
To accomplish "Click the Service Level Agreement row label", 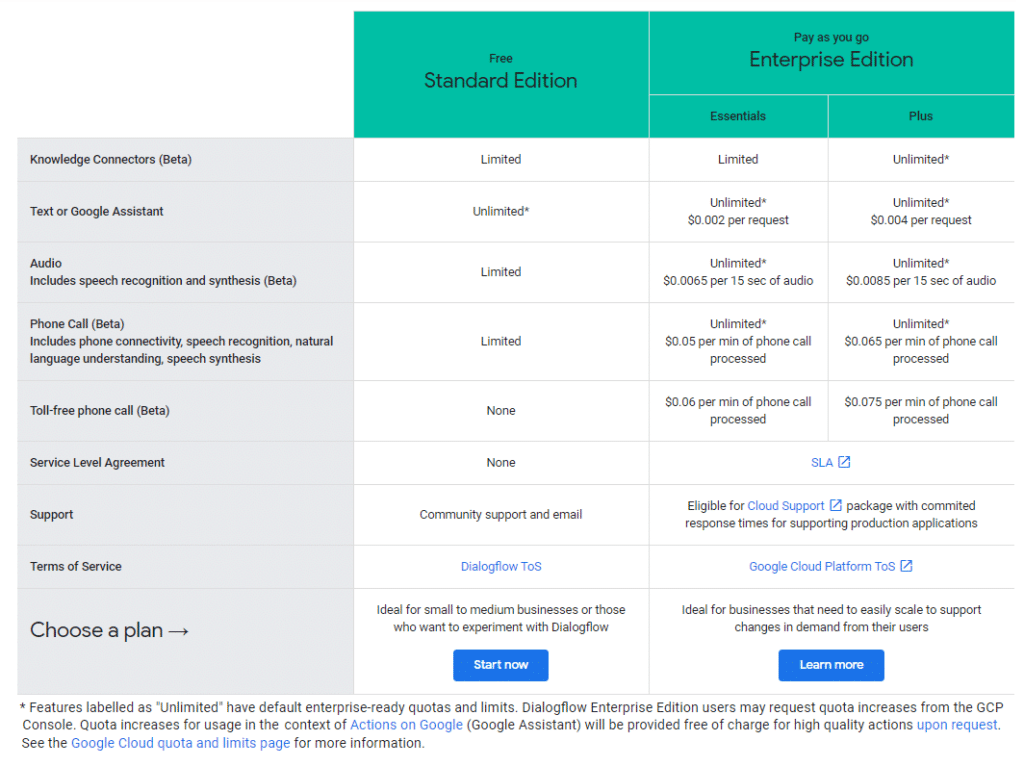I will coord(97,463).
